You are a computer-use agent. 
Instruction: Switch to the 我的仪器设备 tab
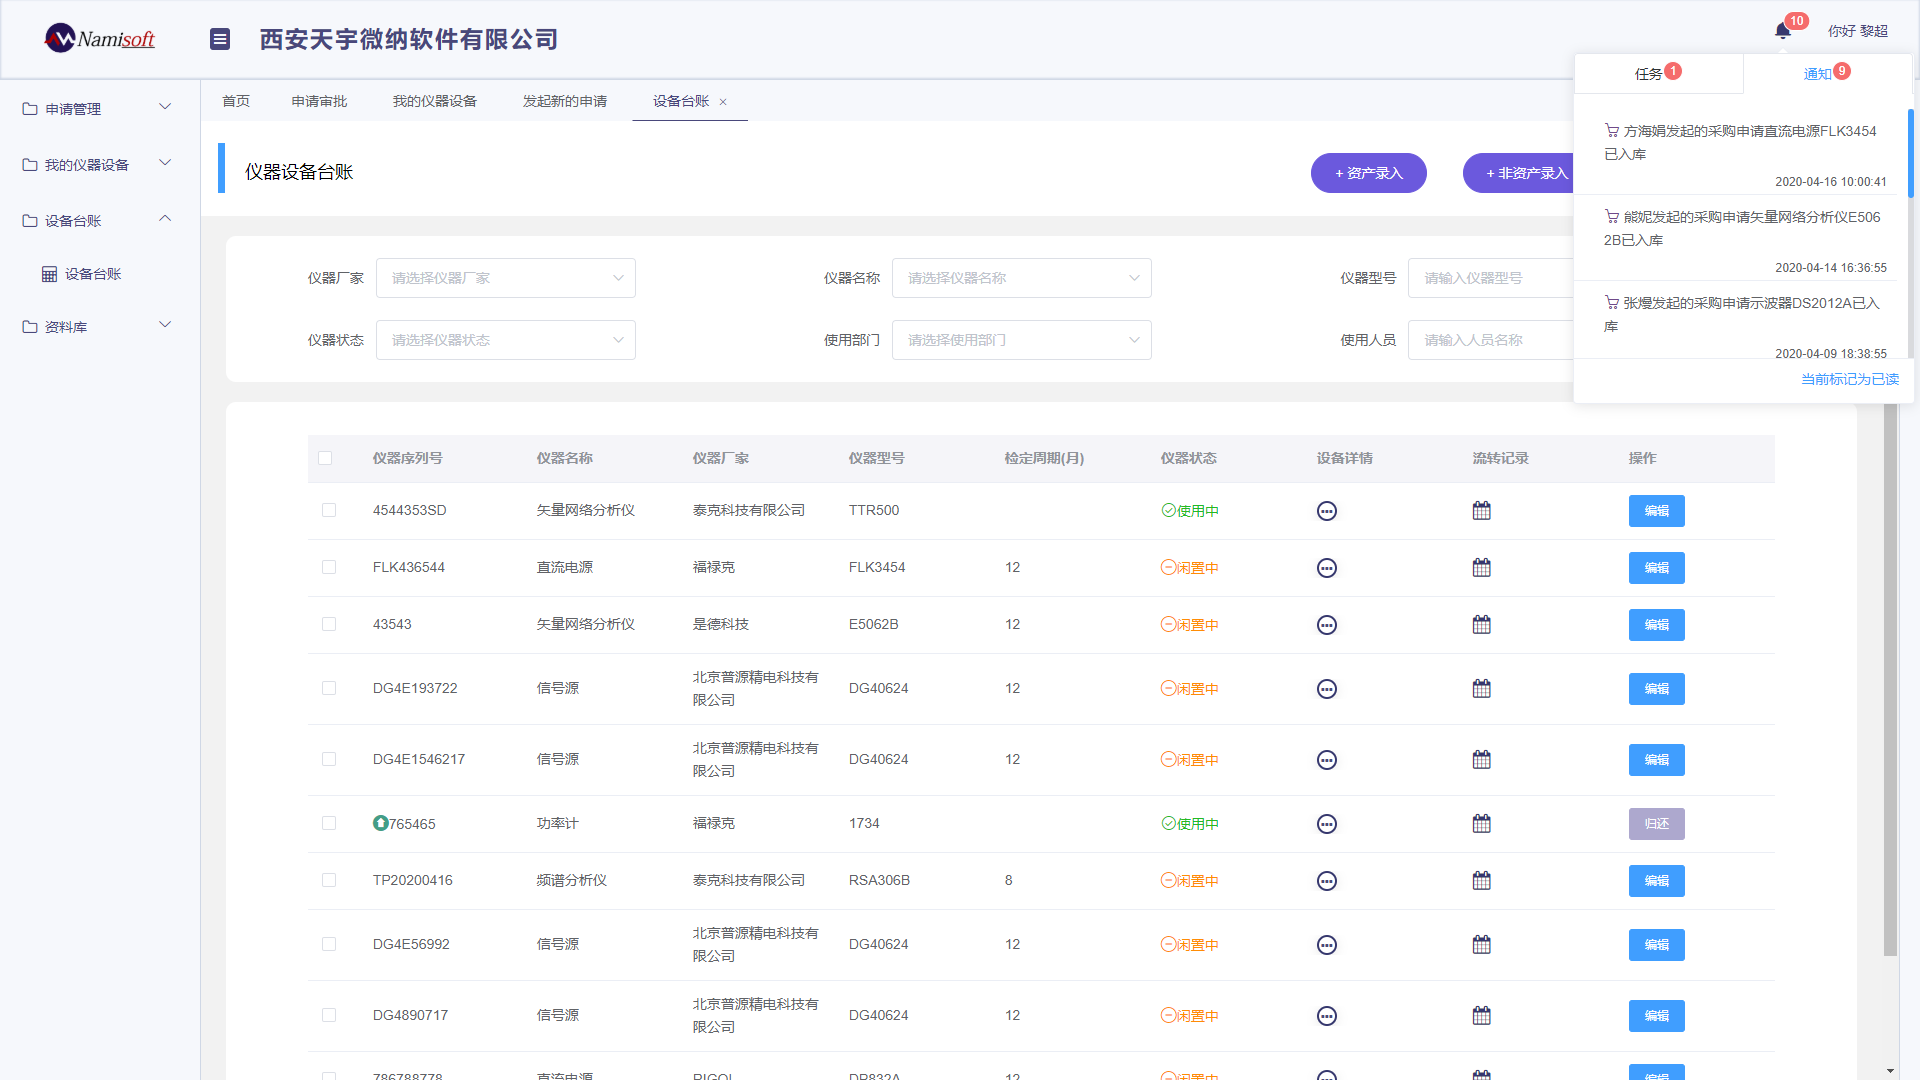coord(434,101)
